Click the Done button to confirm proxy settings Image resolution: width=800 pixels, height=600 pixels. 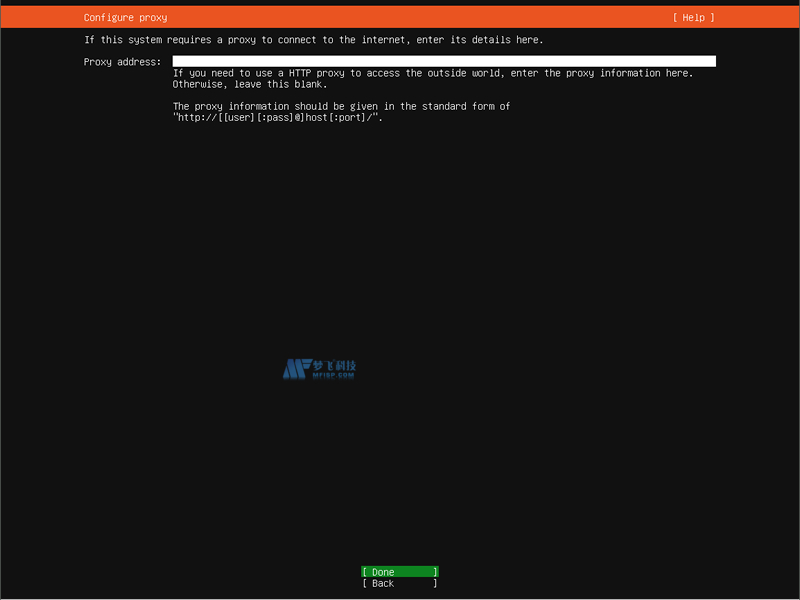click(399, 572)
